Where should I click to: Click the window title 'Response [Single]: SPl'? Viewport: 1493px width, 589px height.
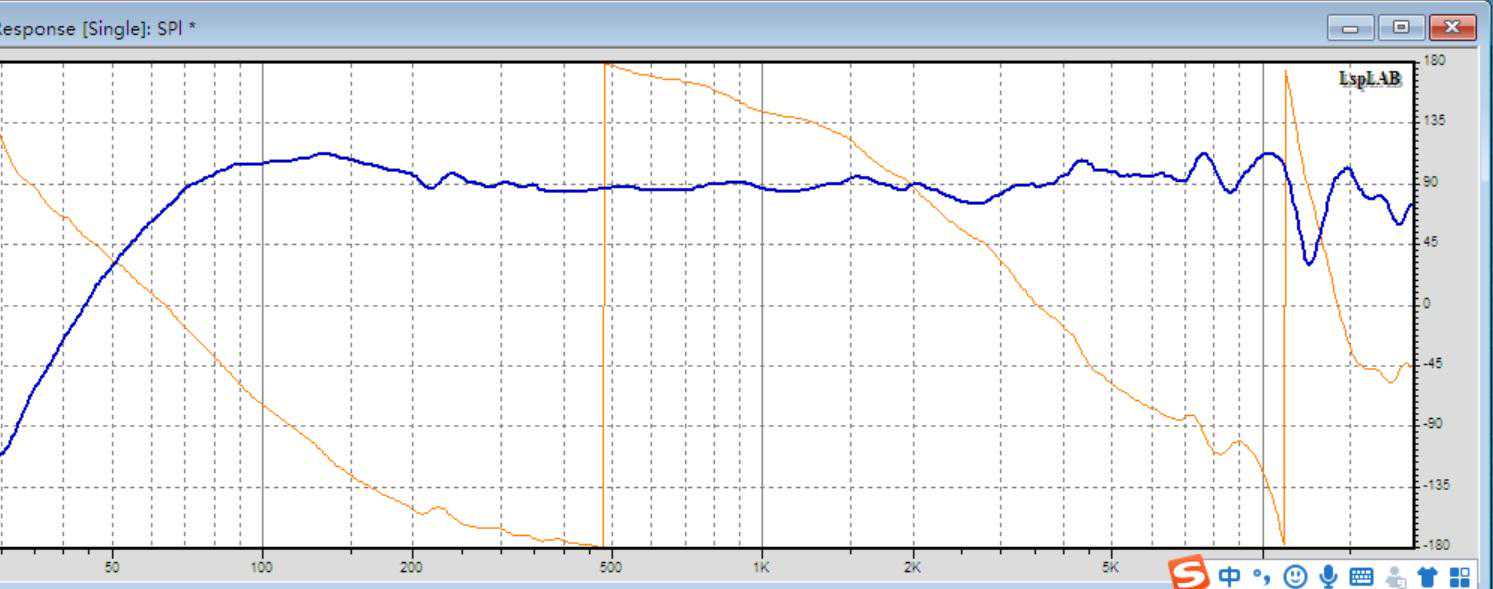point(95,28)
